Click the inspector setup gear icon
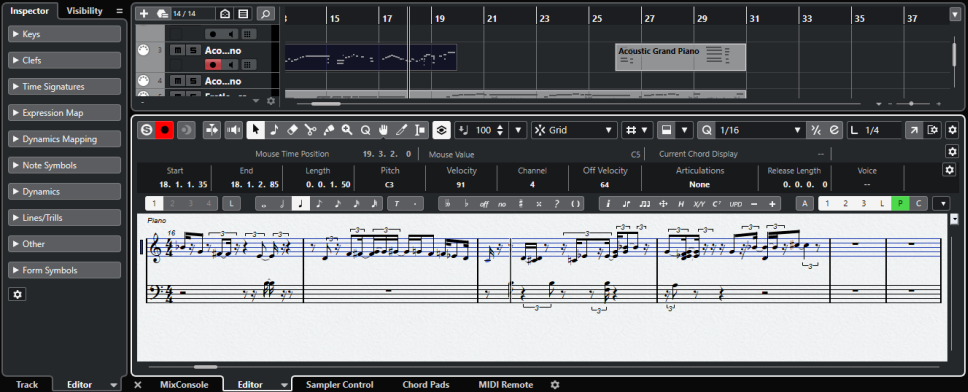This screenshot has height=392, width=968. click(x=17, y=295)
